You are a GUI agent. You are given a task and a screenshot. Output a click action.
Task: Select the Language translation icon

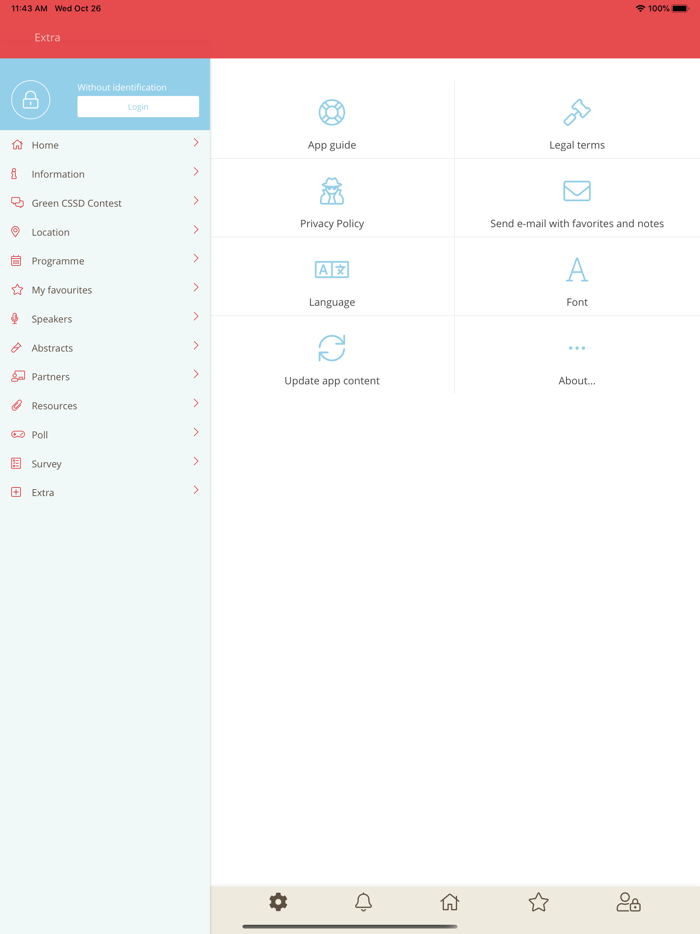pos(331,270)
